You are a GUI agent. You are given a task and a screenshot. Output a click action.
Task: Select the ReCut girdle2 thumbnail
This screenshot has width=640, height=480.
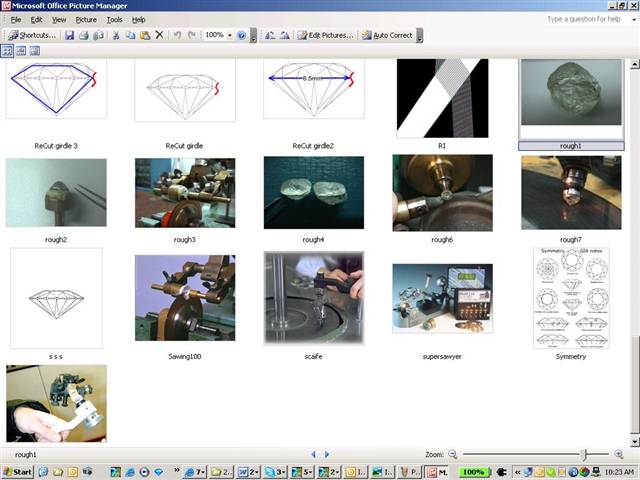point(314,89)
